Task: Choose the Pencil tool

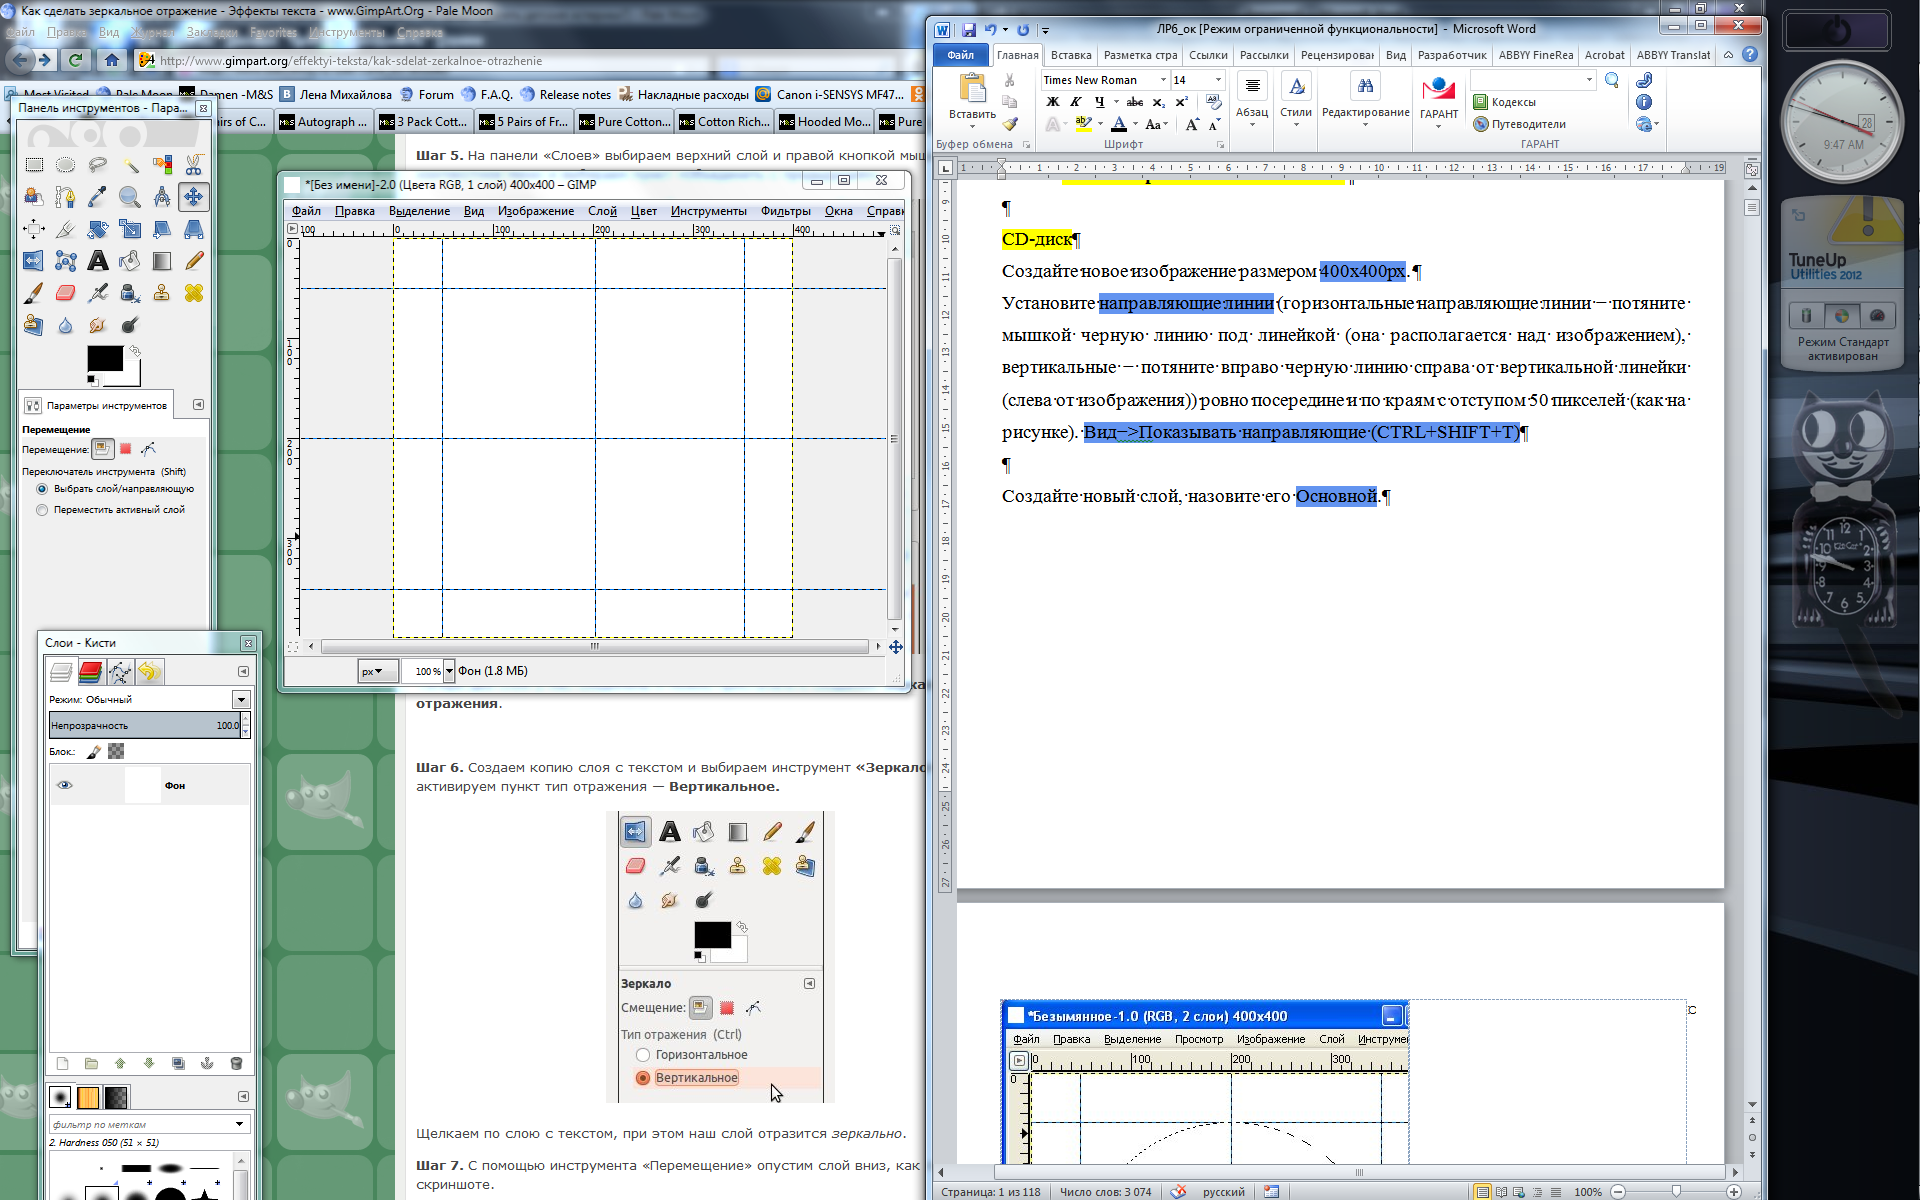Action: pyautogui.click(x=194, y=261)
